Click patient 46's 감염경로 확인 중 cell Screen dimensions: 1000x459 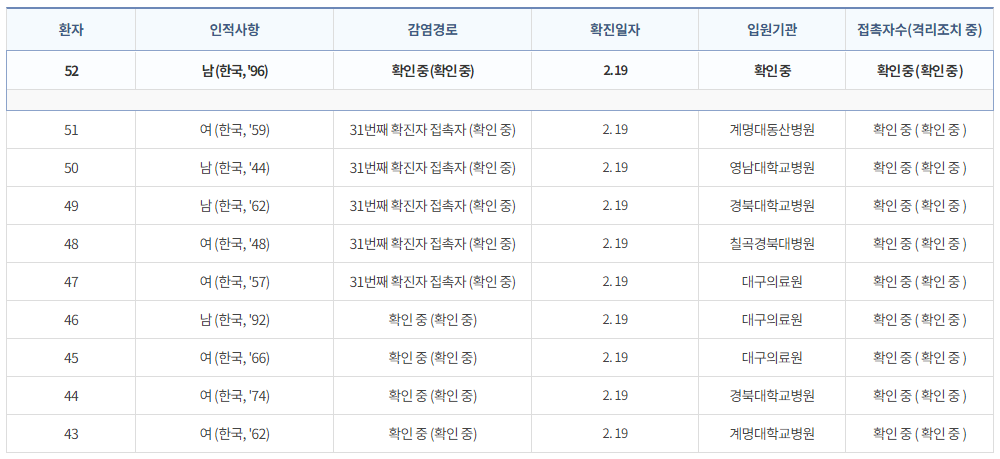click(432, 319)
